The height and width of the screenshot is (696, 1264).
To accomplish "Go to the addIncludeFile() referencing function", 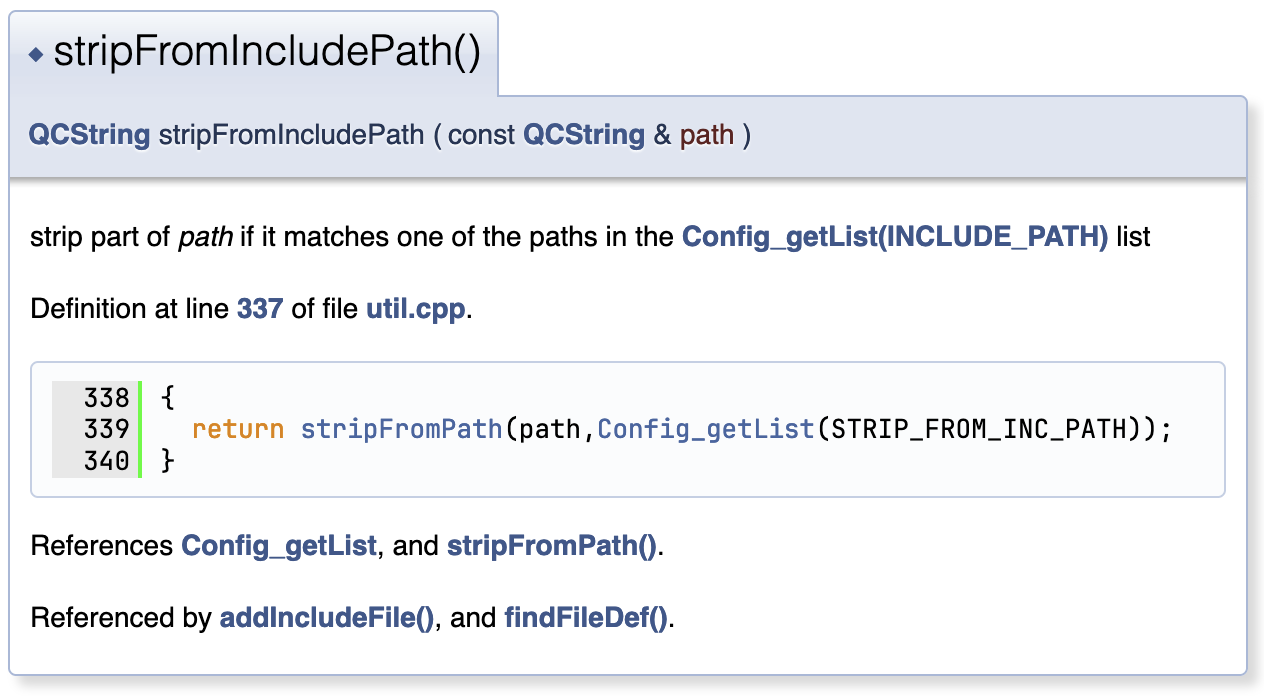I will [326, 618].
